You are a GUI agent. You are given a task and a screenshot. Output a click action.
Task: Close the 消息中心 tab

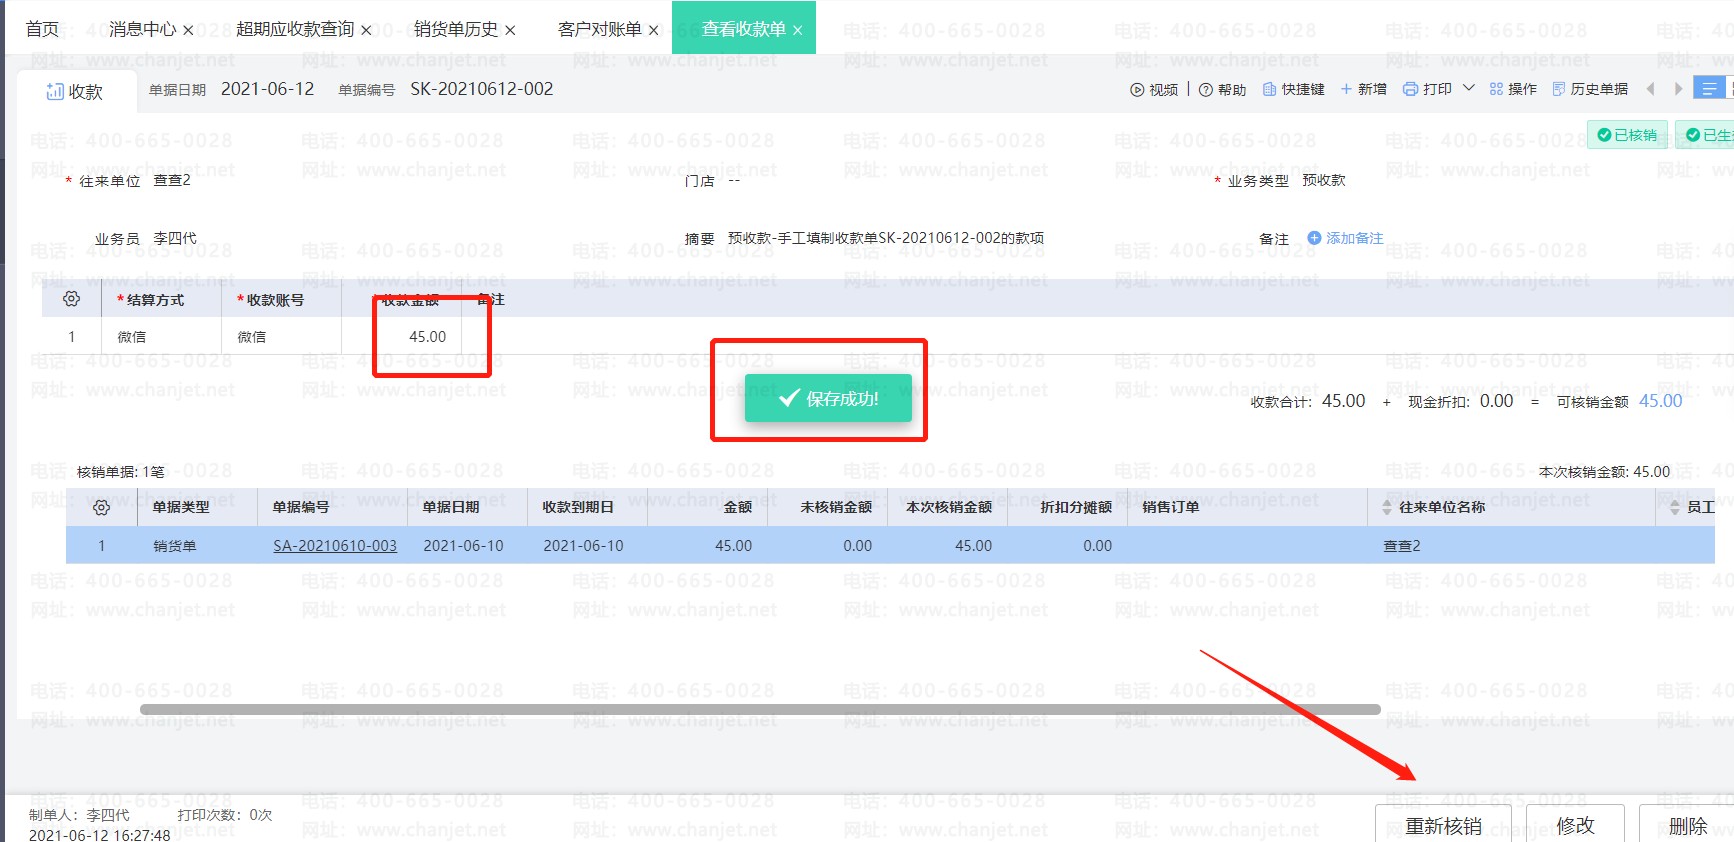188,30
